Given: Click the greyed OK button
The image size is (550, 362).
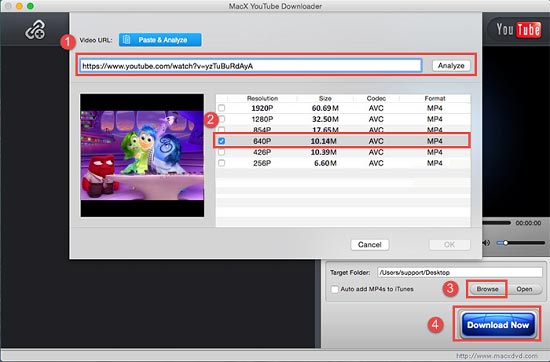Looking at the screenshot, I should coord(450,244).
